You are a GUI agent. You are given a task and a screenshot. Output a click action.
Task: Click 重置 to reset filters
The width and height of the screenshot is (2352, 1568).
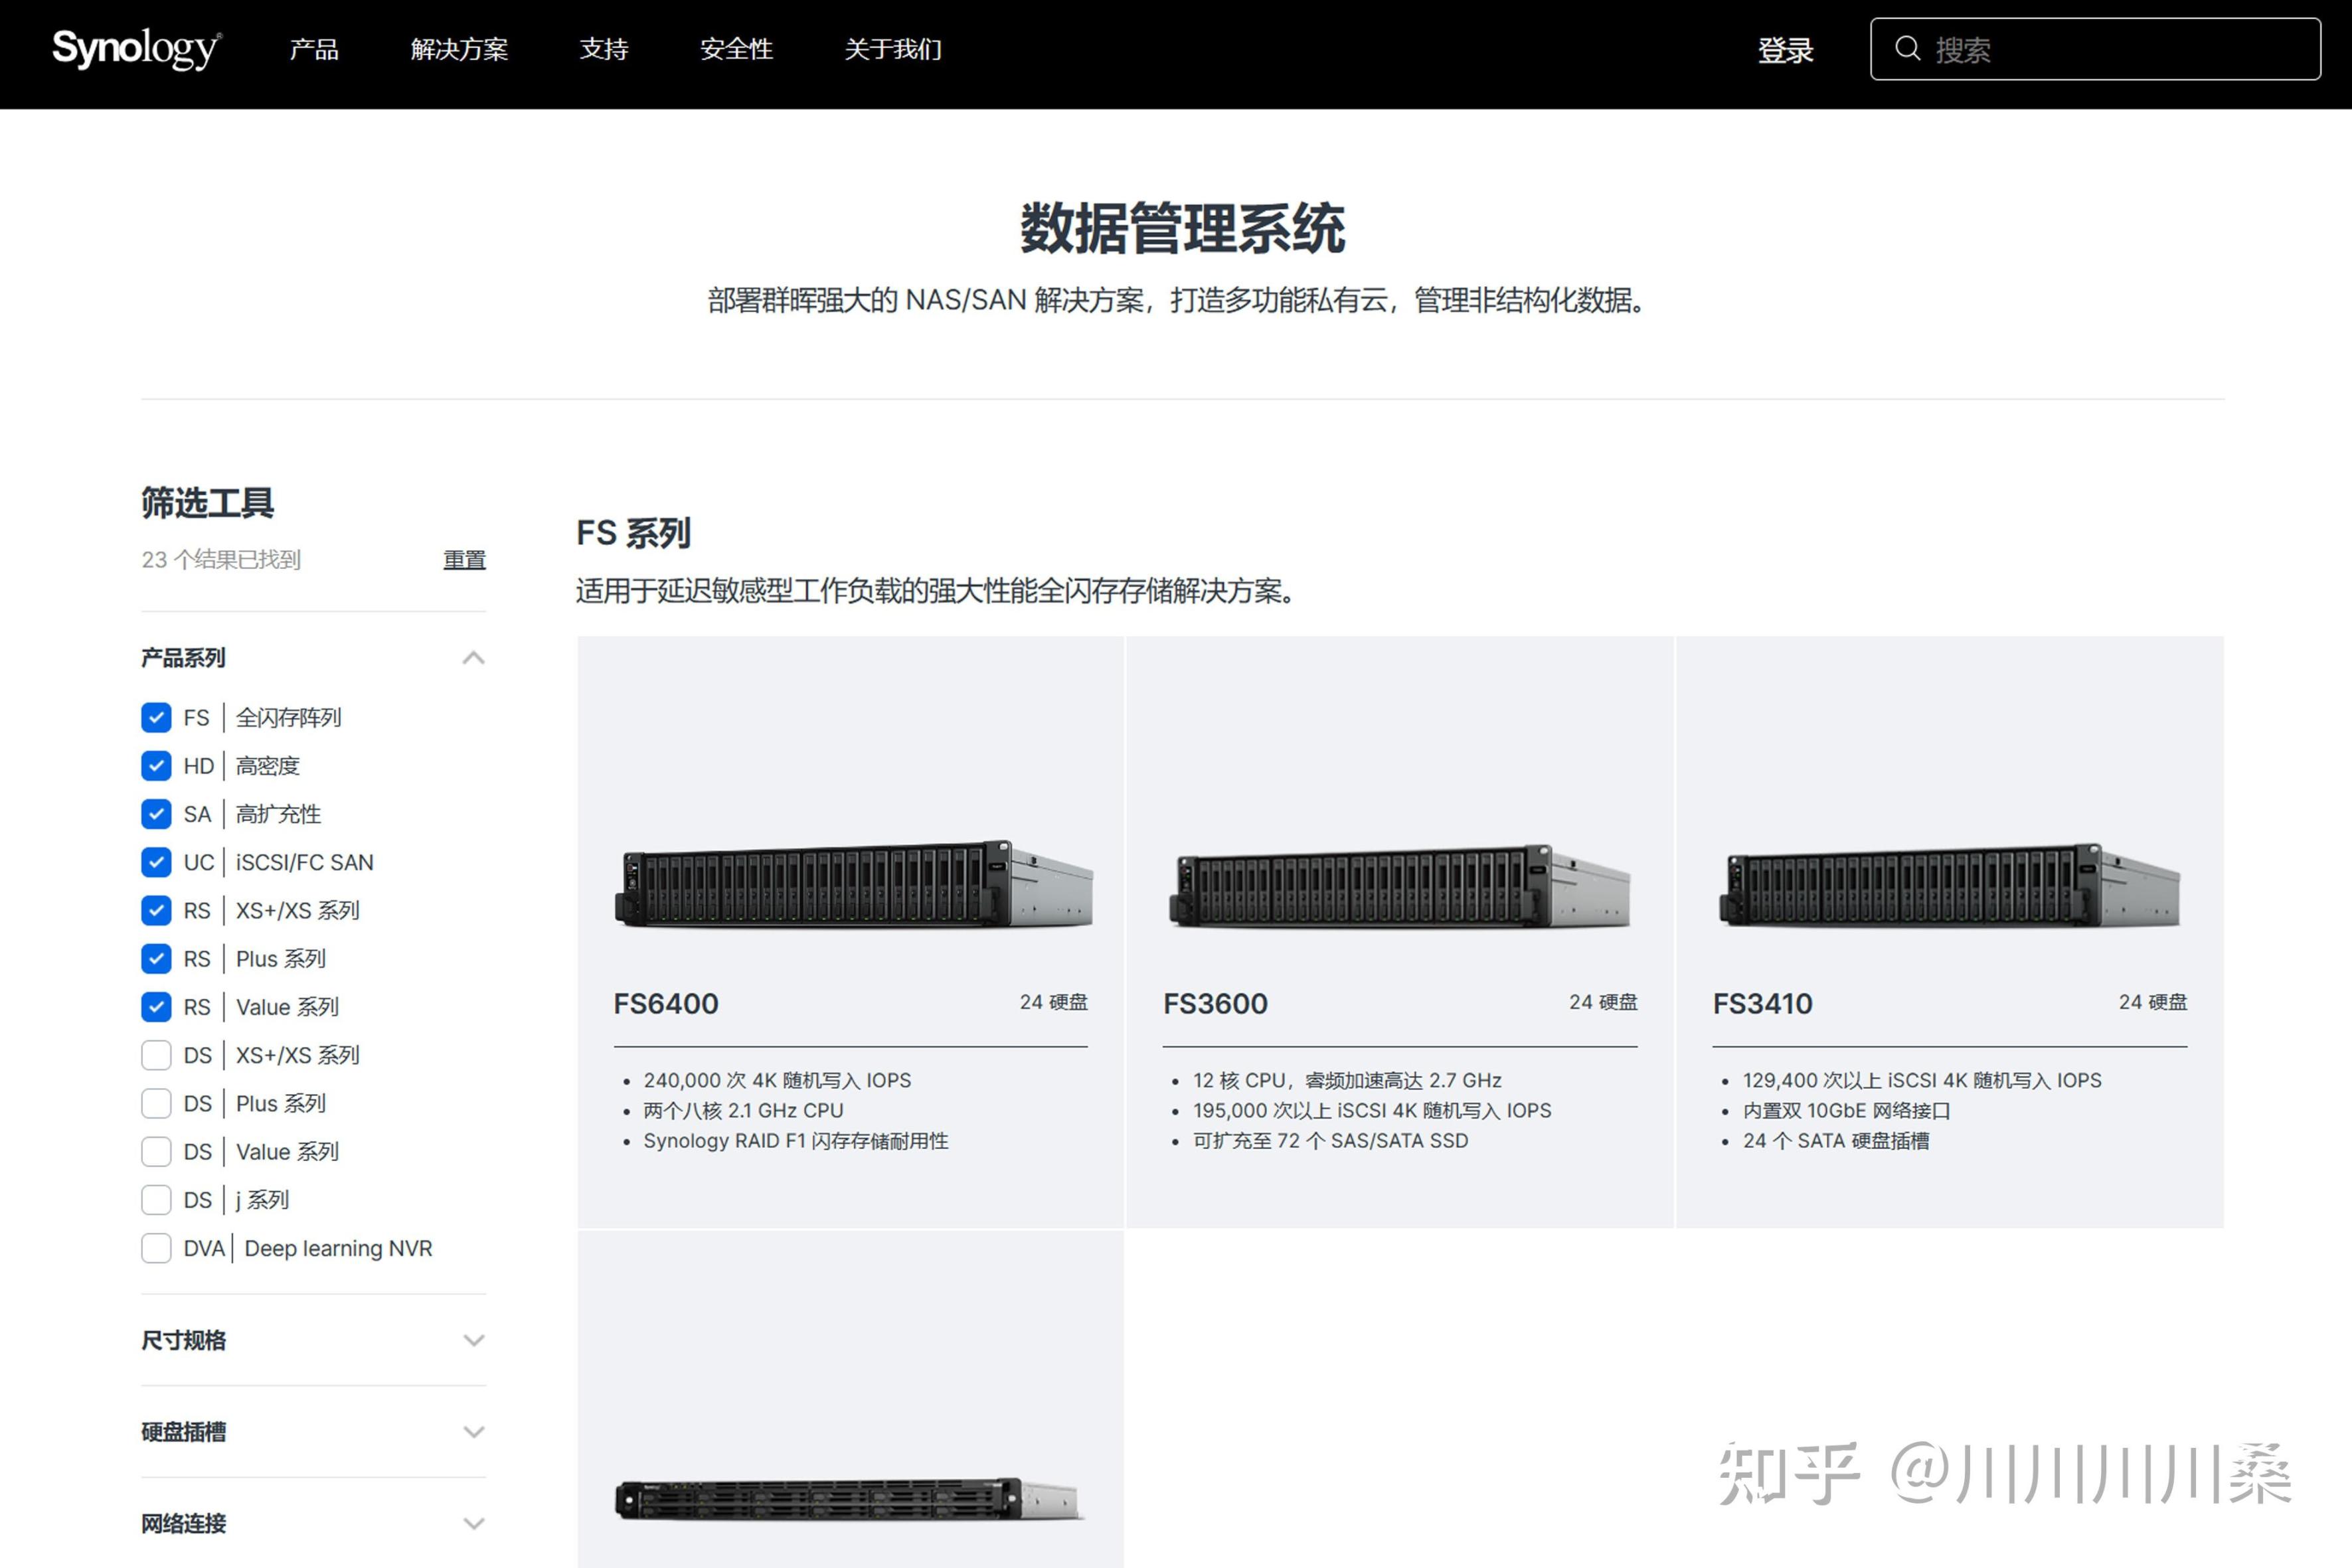464,560
